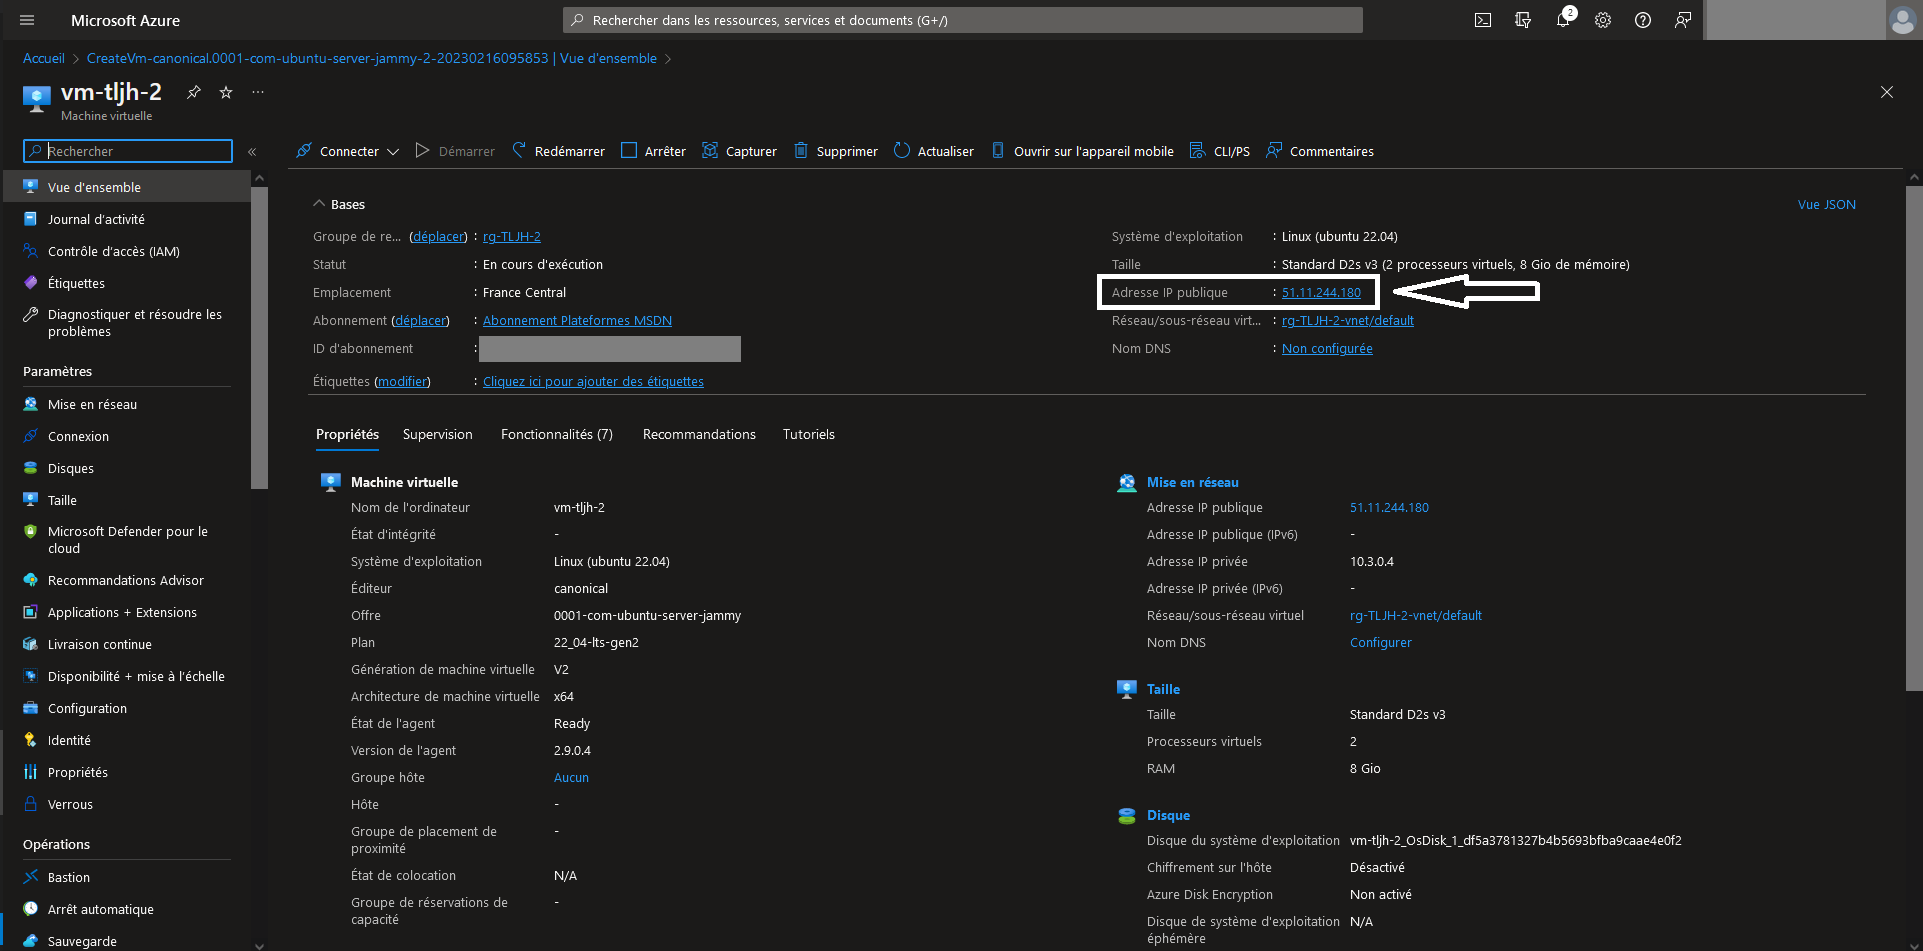Switch to the Fonctionnalités (7) tab
1923x951 pixels.
[557, 434]
